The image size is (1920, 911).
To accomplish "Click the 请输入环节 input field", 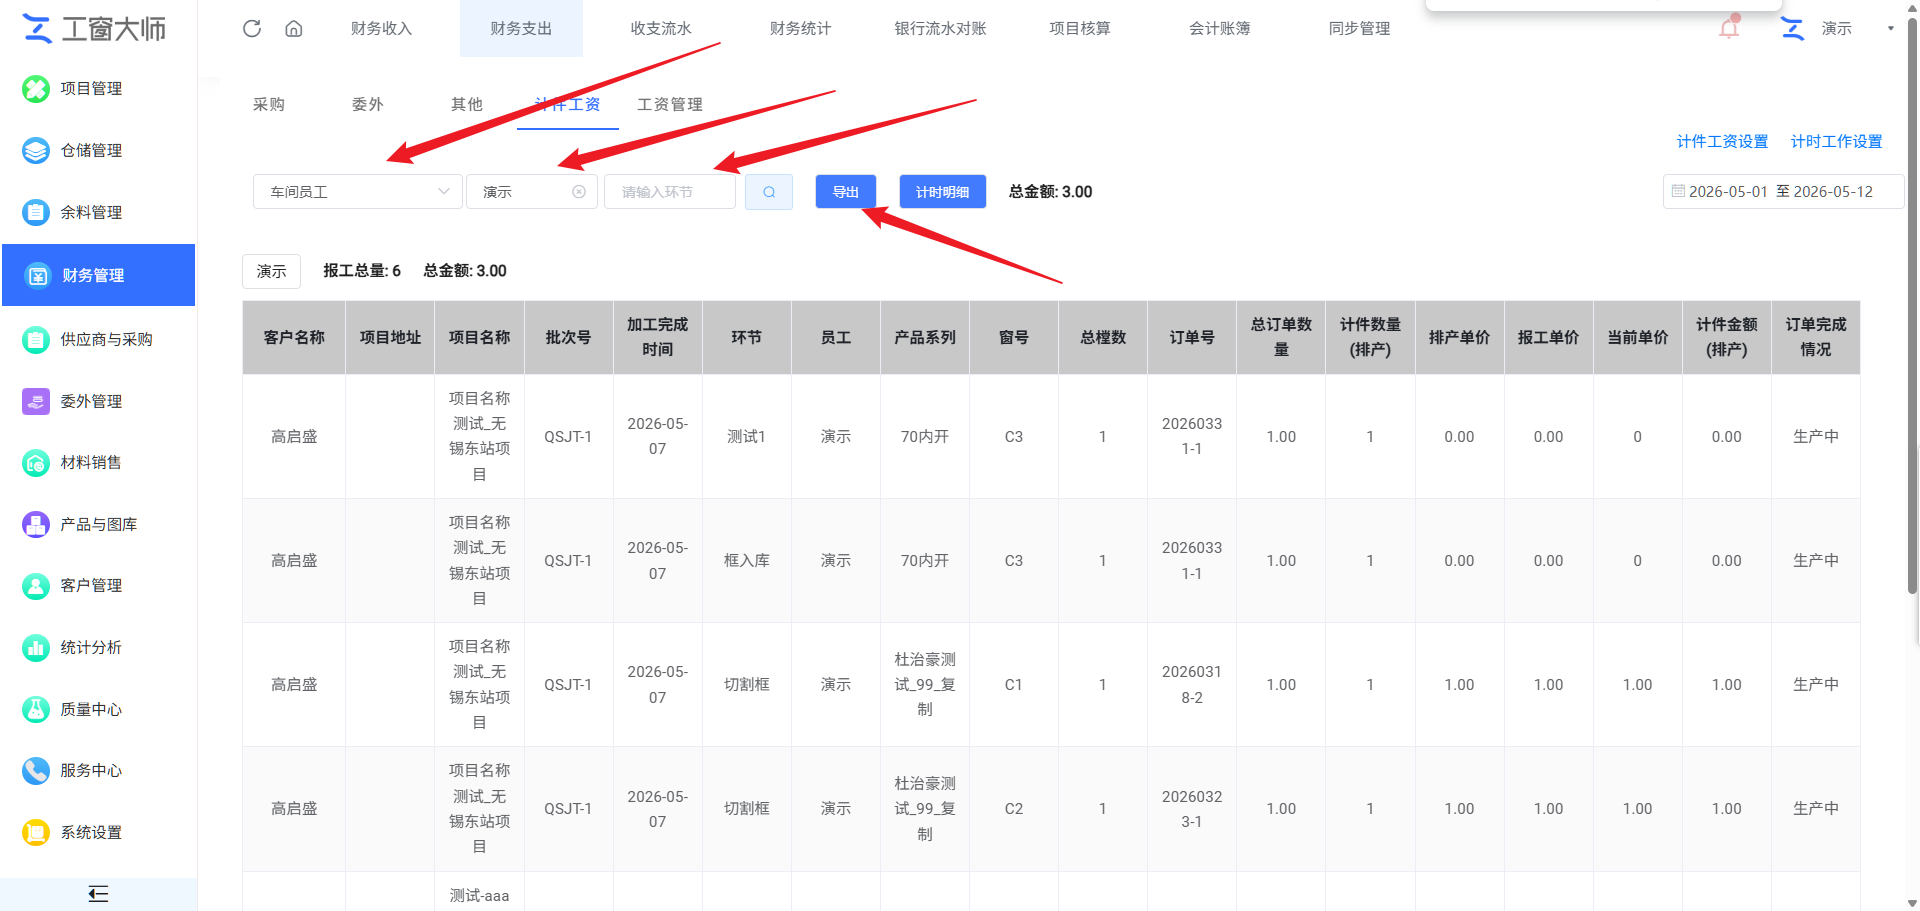I will click(670, 192).
